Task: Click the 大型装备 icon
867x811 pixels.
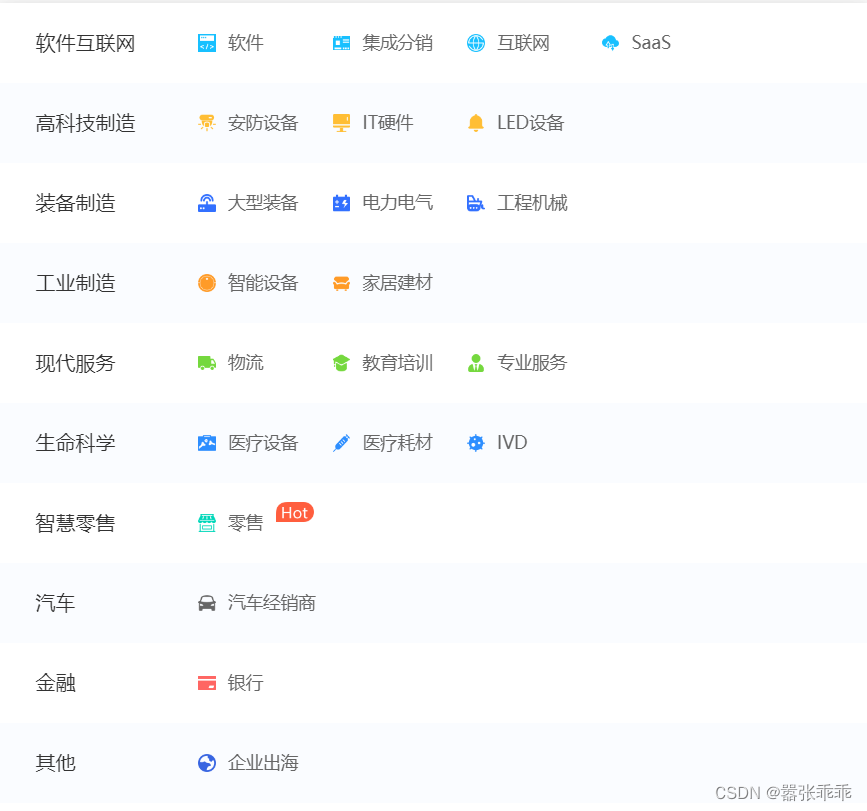Action: (x=207, y=203)
